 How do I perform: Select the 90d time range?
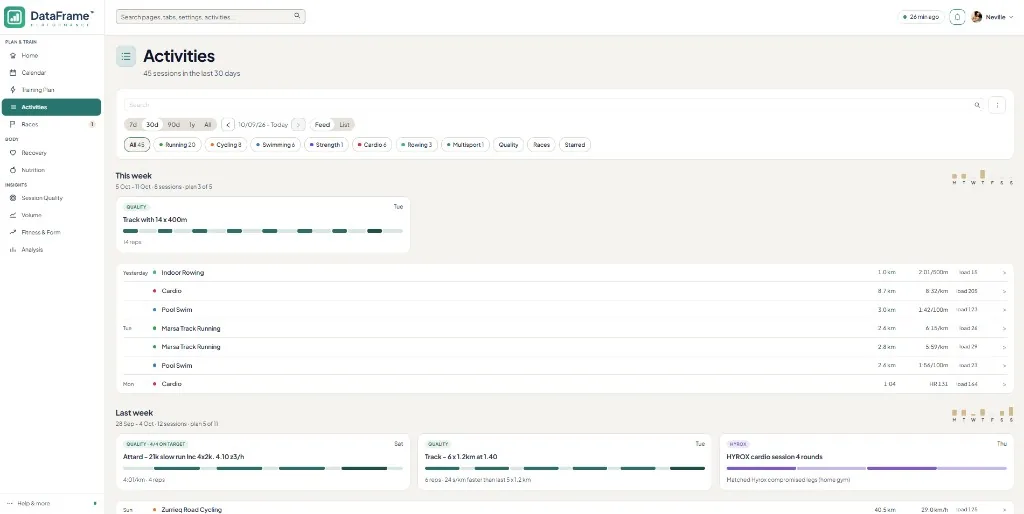173,125
